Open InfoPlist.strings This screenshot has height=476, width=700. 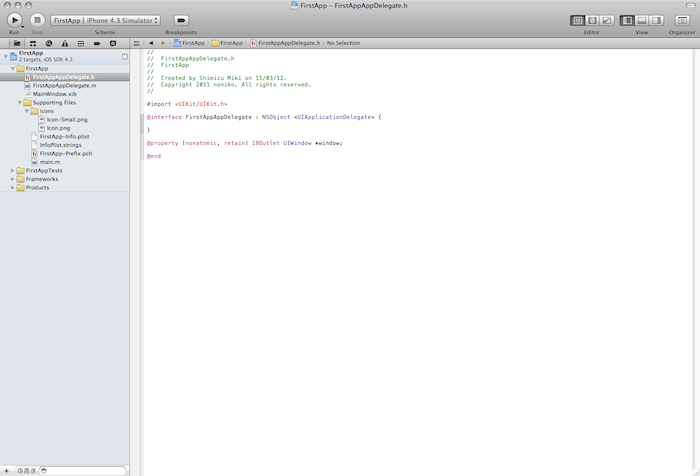pos(65,145)
